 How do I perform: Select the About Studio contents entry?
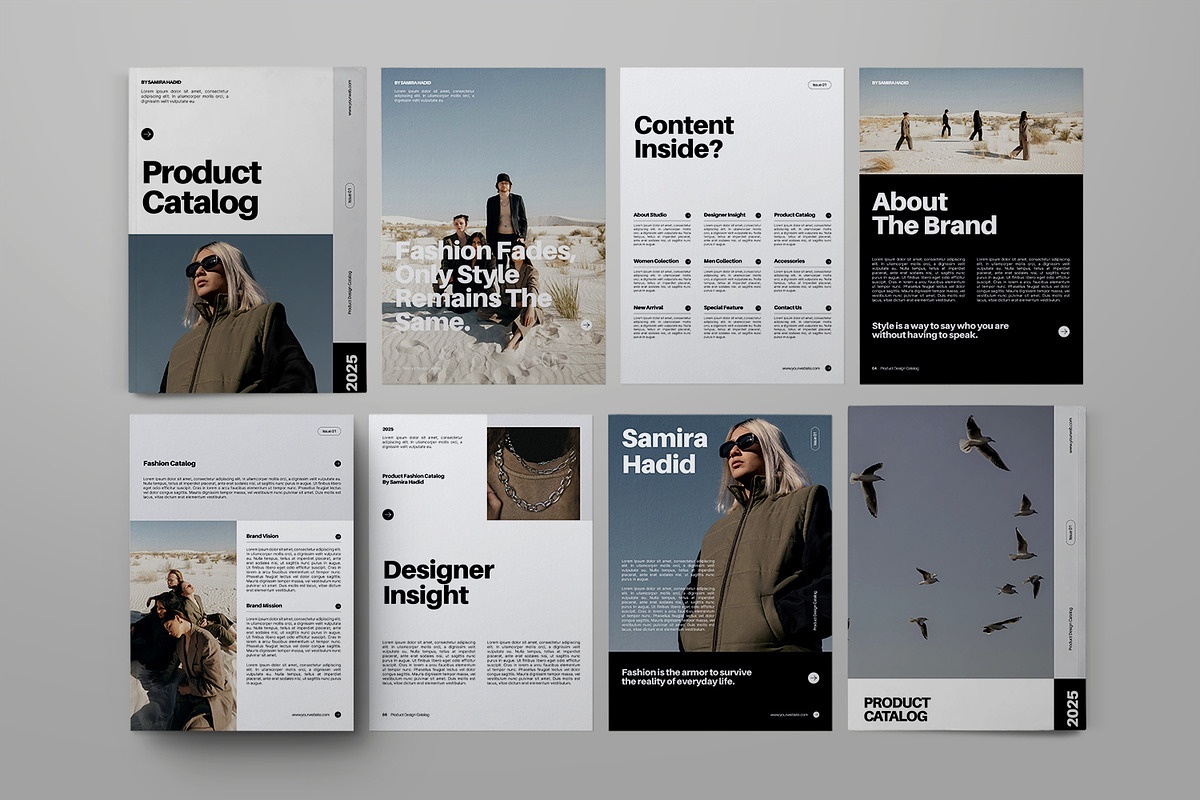tap(663, 230)
